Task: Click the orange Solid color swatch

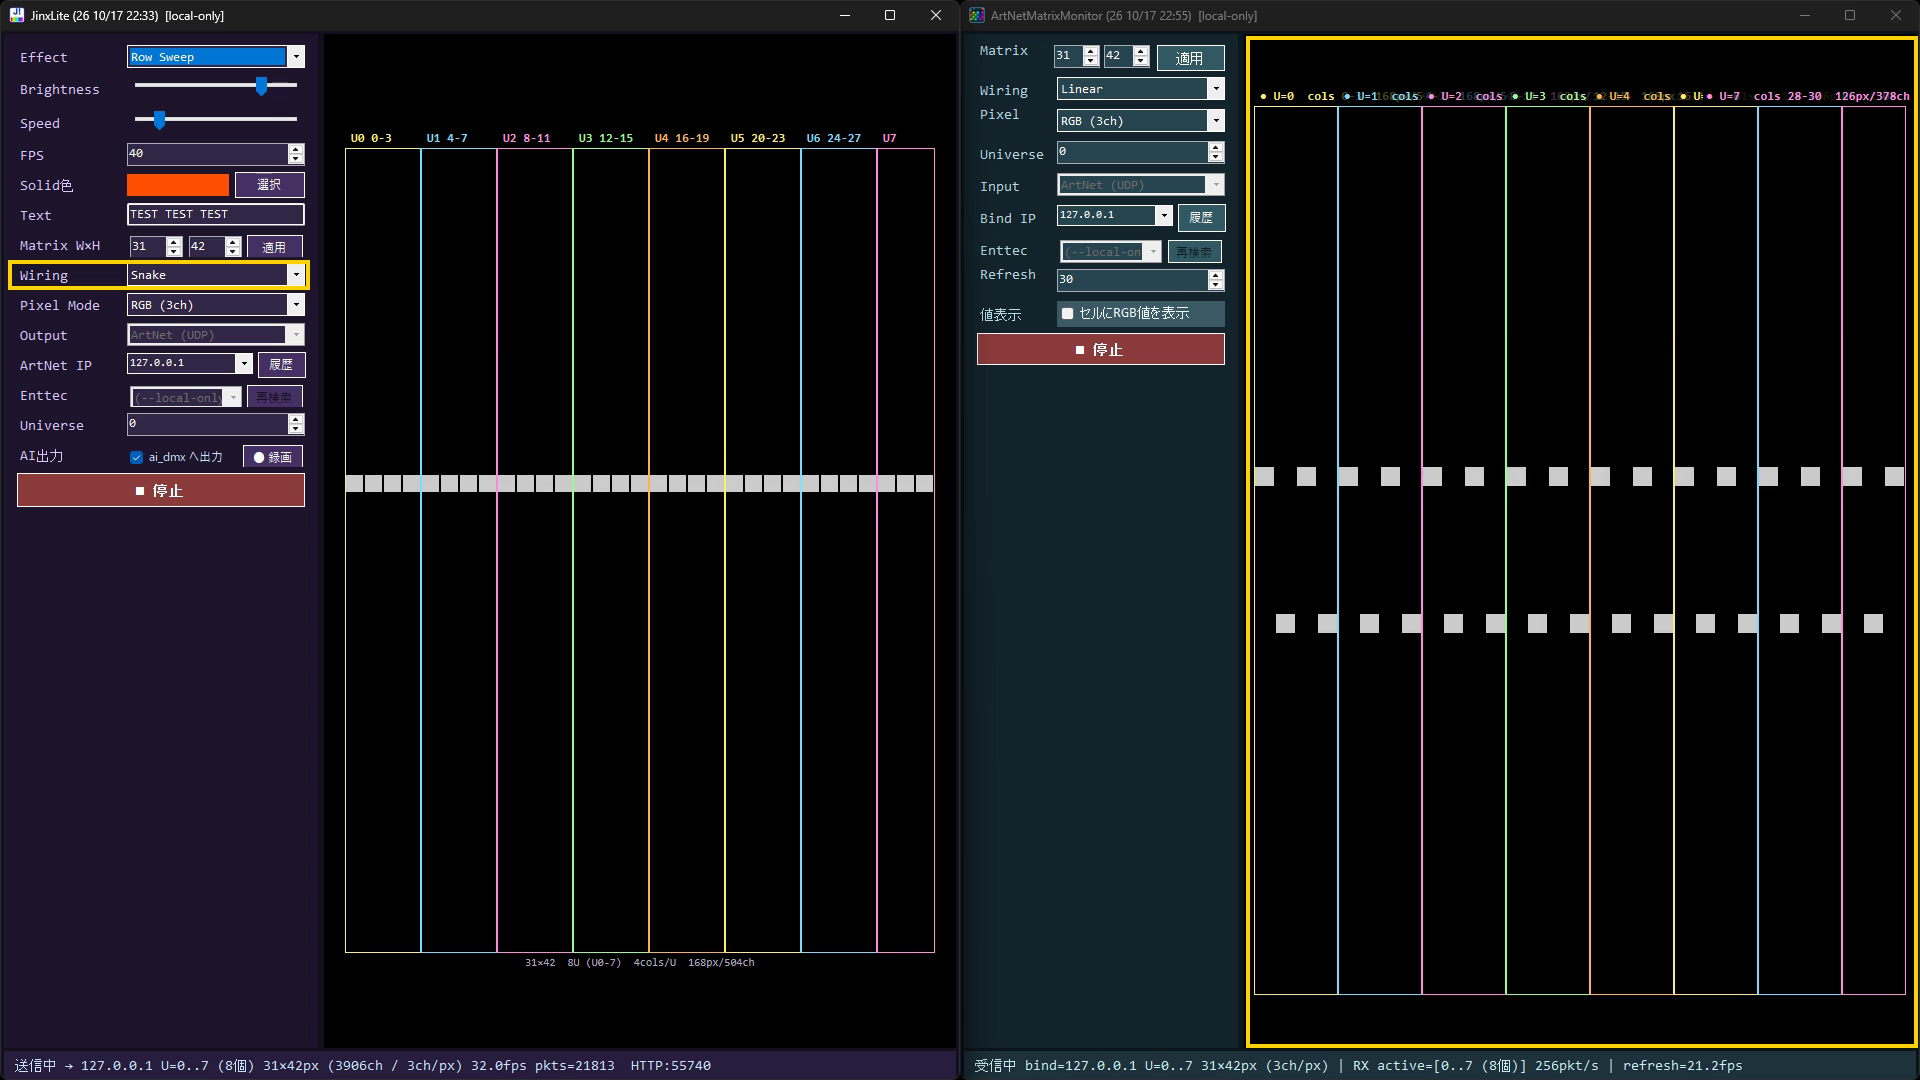Action: pyautogui.click(x=178, y=185)
